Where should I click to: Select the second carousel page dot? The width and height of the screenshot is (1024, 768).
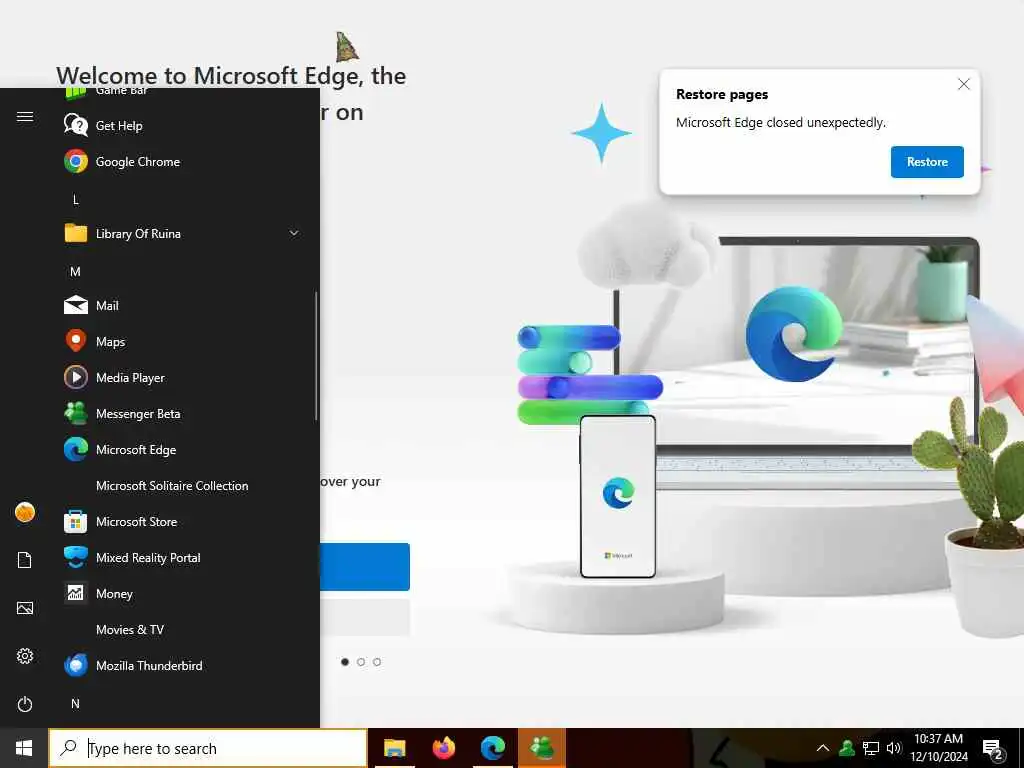(361, 662)
